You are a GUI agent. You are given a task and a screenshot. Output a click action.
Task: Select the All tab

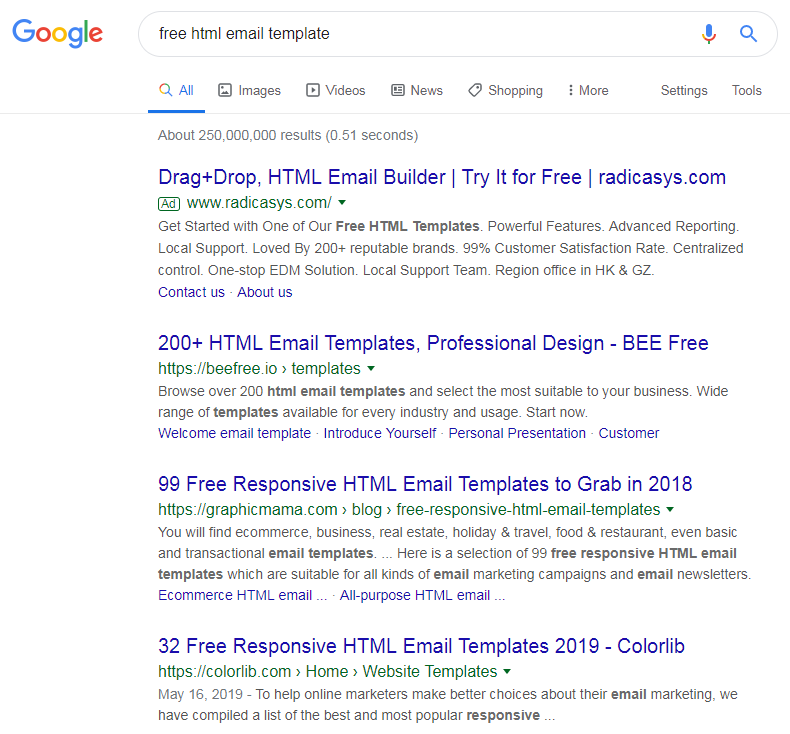click(176, 91)
